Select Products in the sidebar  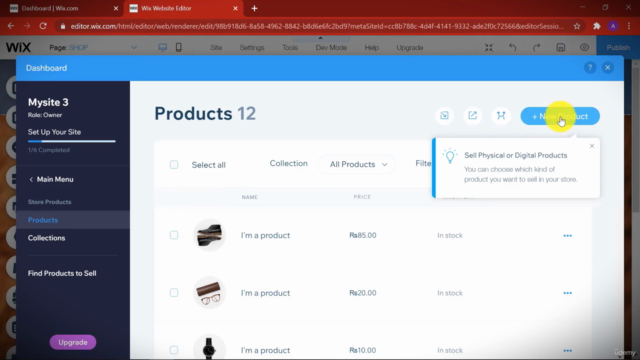tap(73, 220)
